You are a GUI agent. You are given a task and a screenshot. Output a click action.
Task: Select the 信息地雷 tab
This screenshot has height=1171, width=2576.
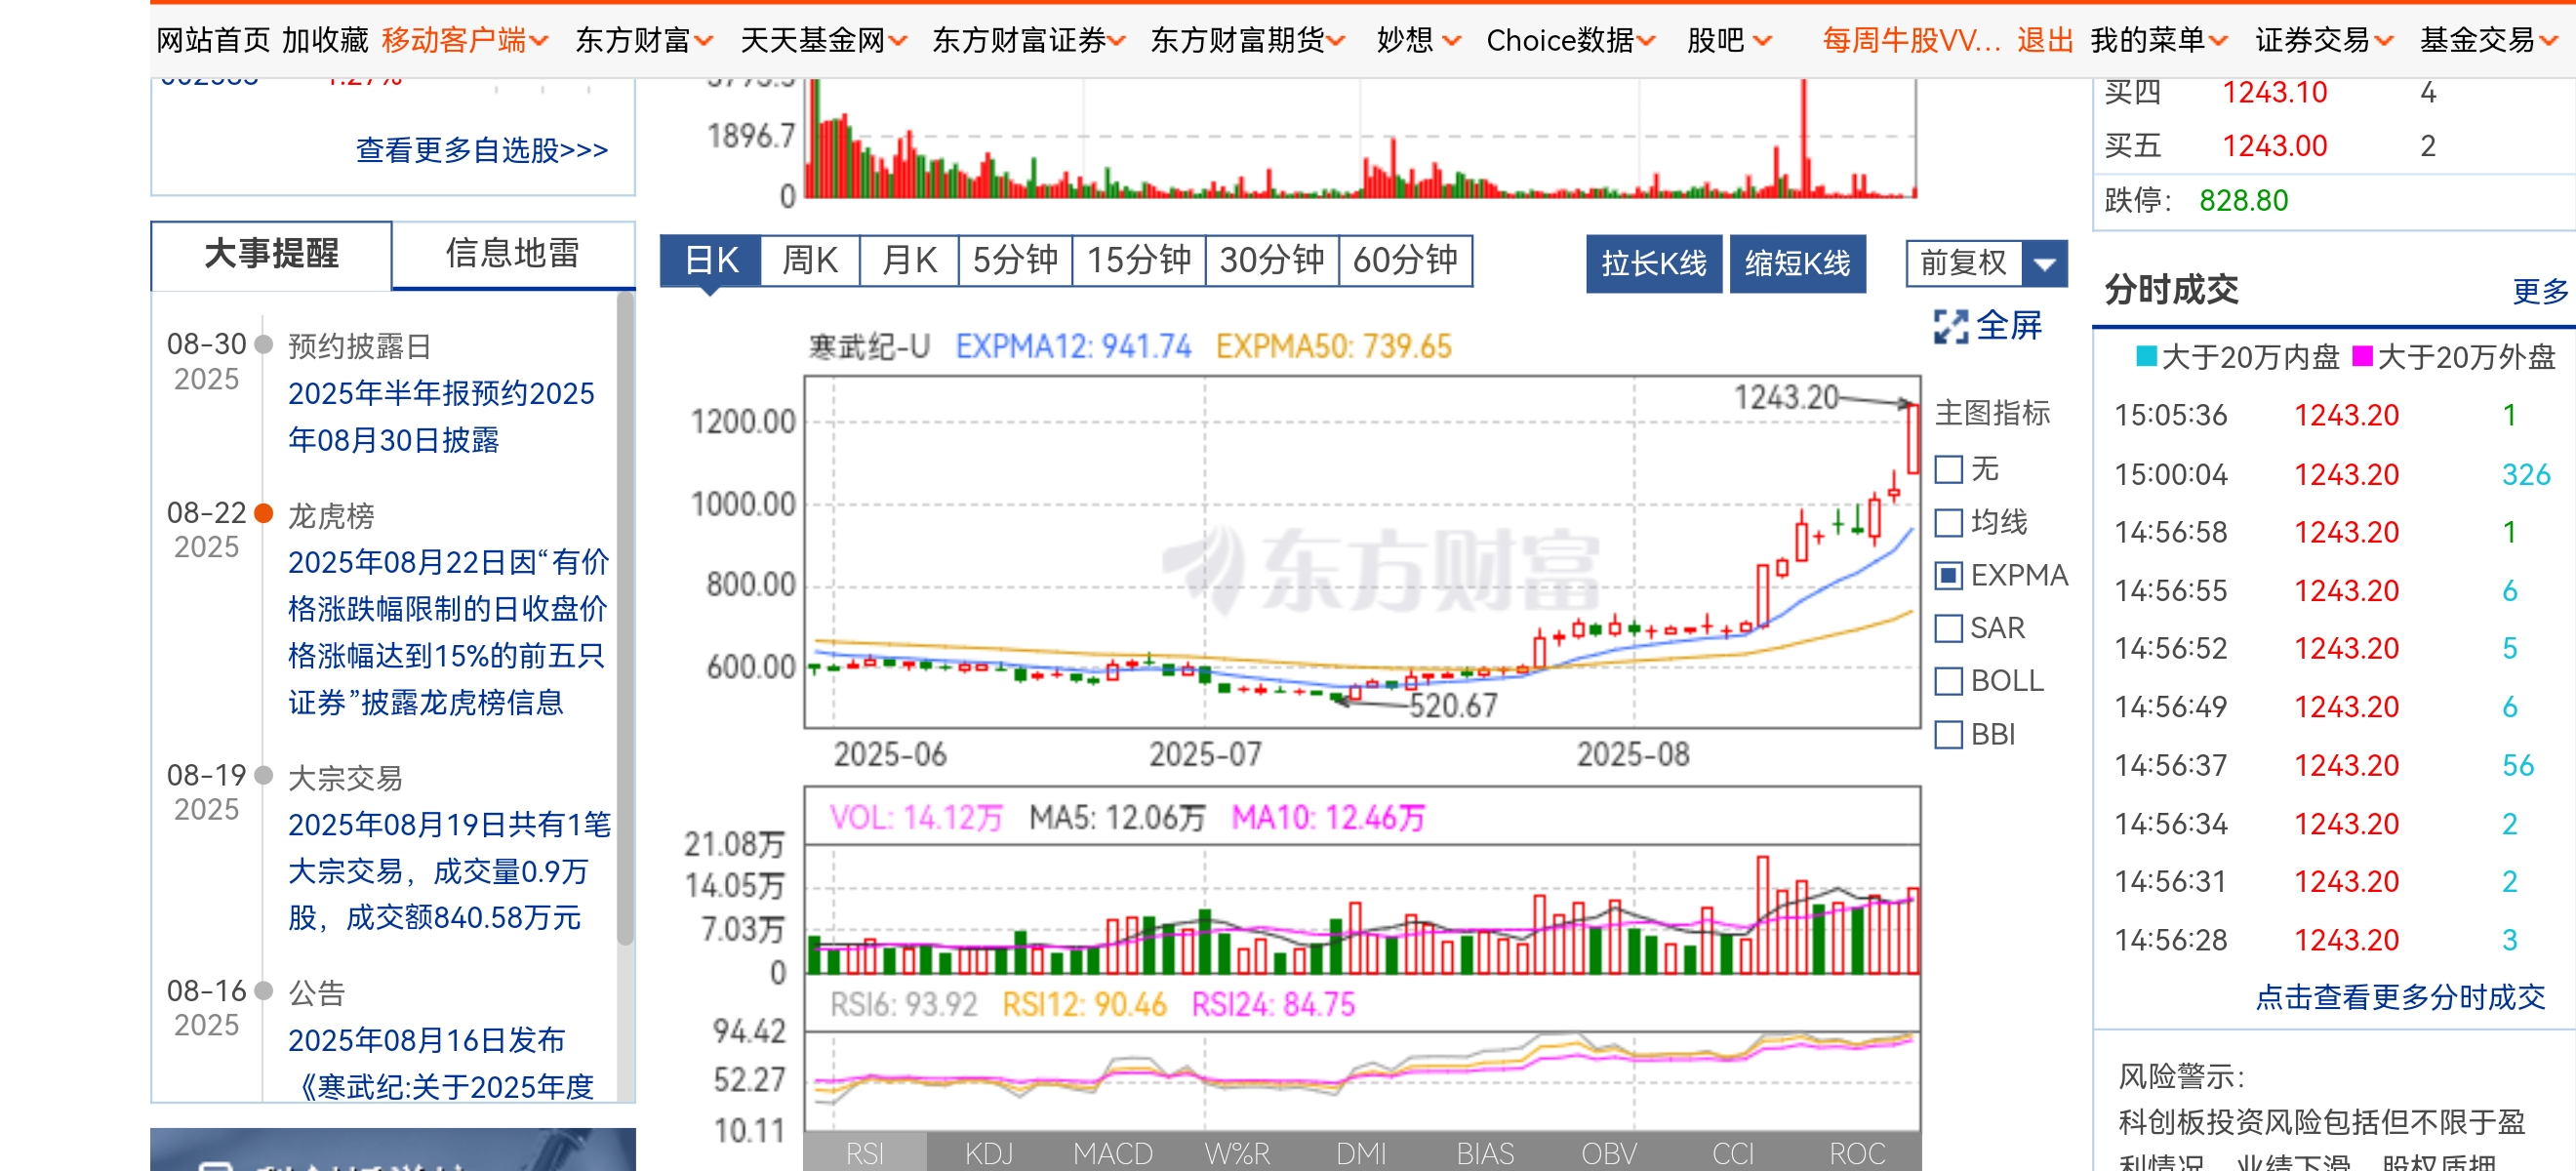(512, 254)
